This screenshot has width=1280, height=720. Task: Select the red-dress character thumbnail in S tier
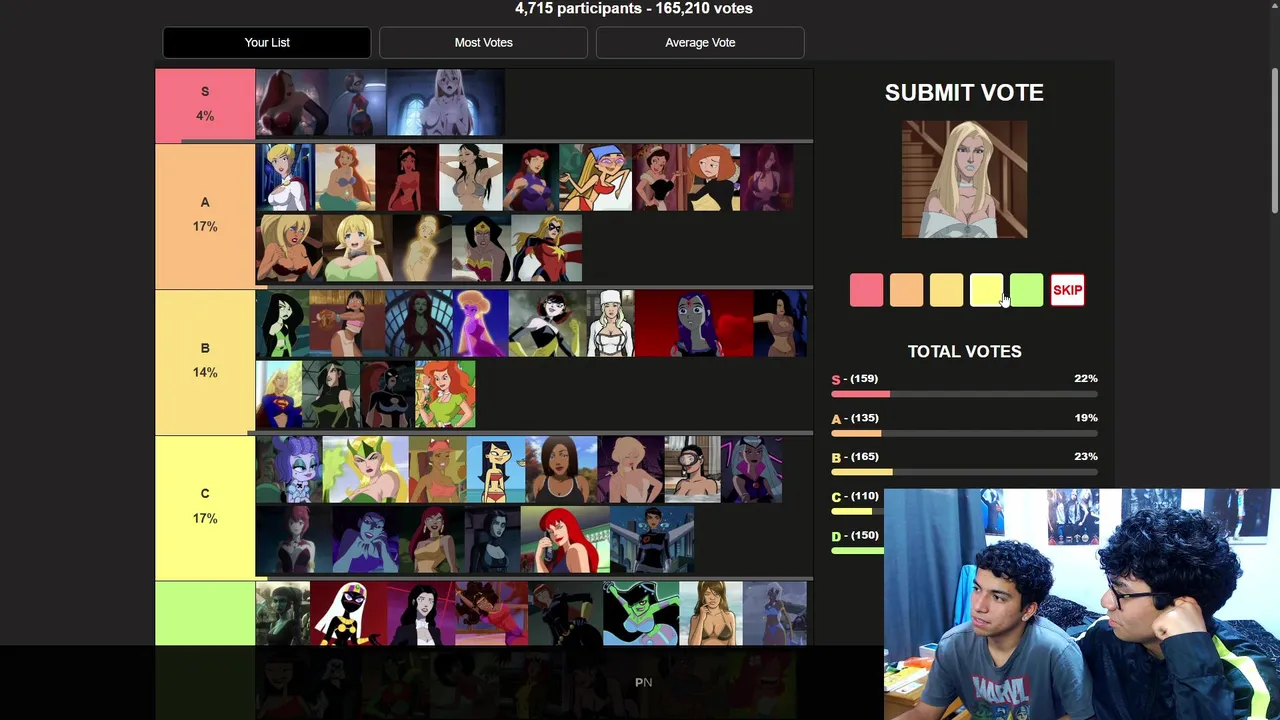pyautogui.click(x=292, y=103)
